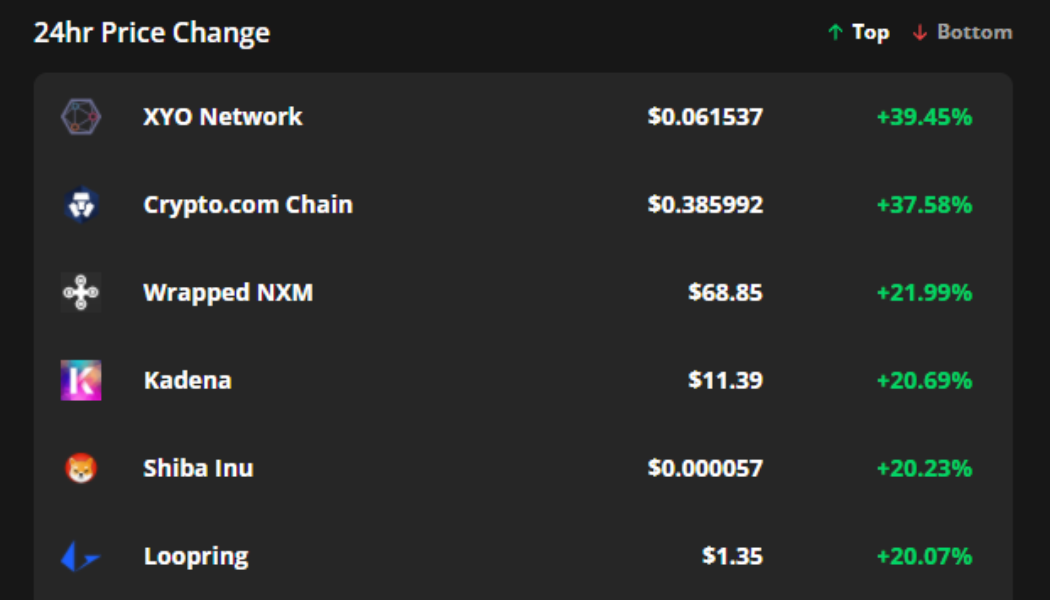Select the Shiba Inu name text
The height and width of the screenshot is (600, 1050).
click(198, 468)
